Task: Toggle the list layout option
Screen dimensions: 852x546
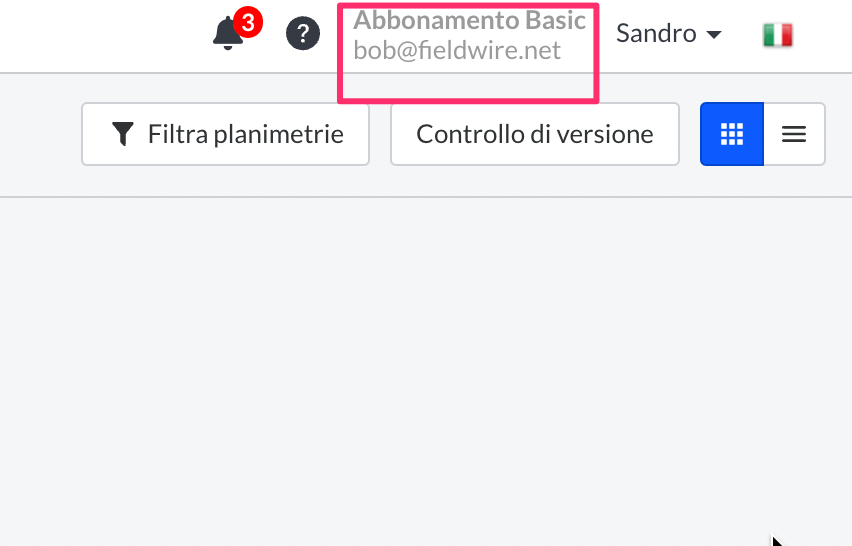Action: tap(794, 134)
